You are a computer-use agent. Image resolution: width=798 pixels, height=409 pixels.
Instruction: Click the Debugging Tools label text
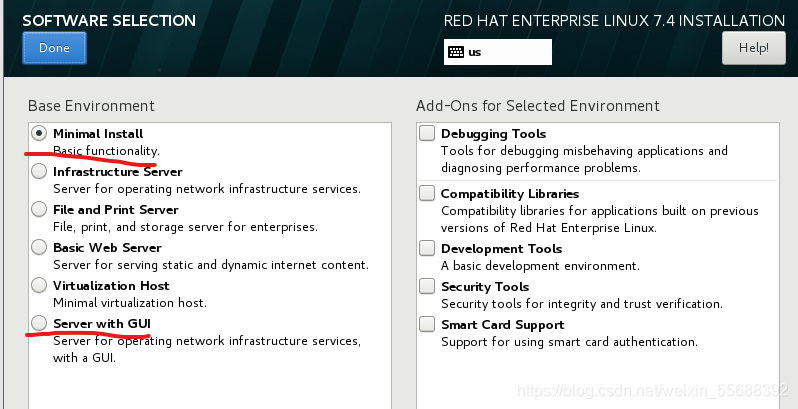[493, 134]
